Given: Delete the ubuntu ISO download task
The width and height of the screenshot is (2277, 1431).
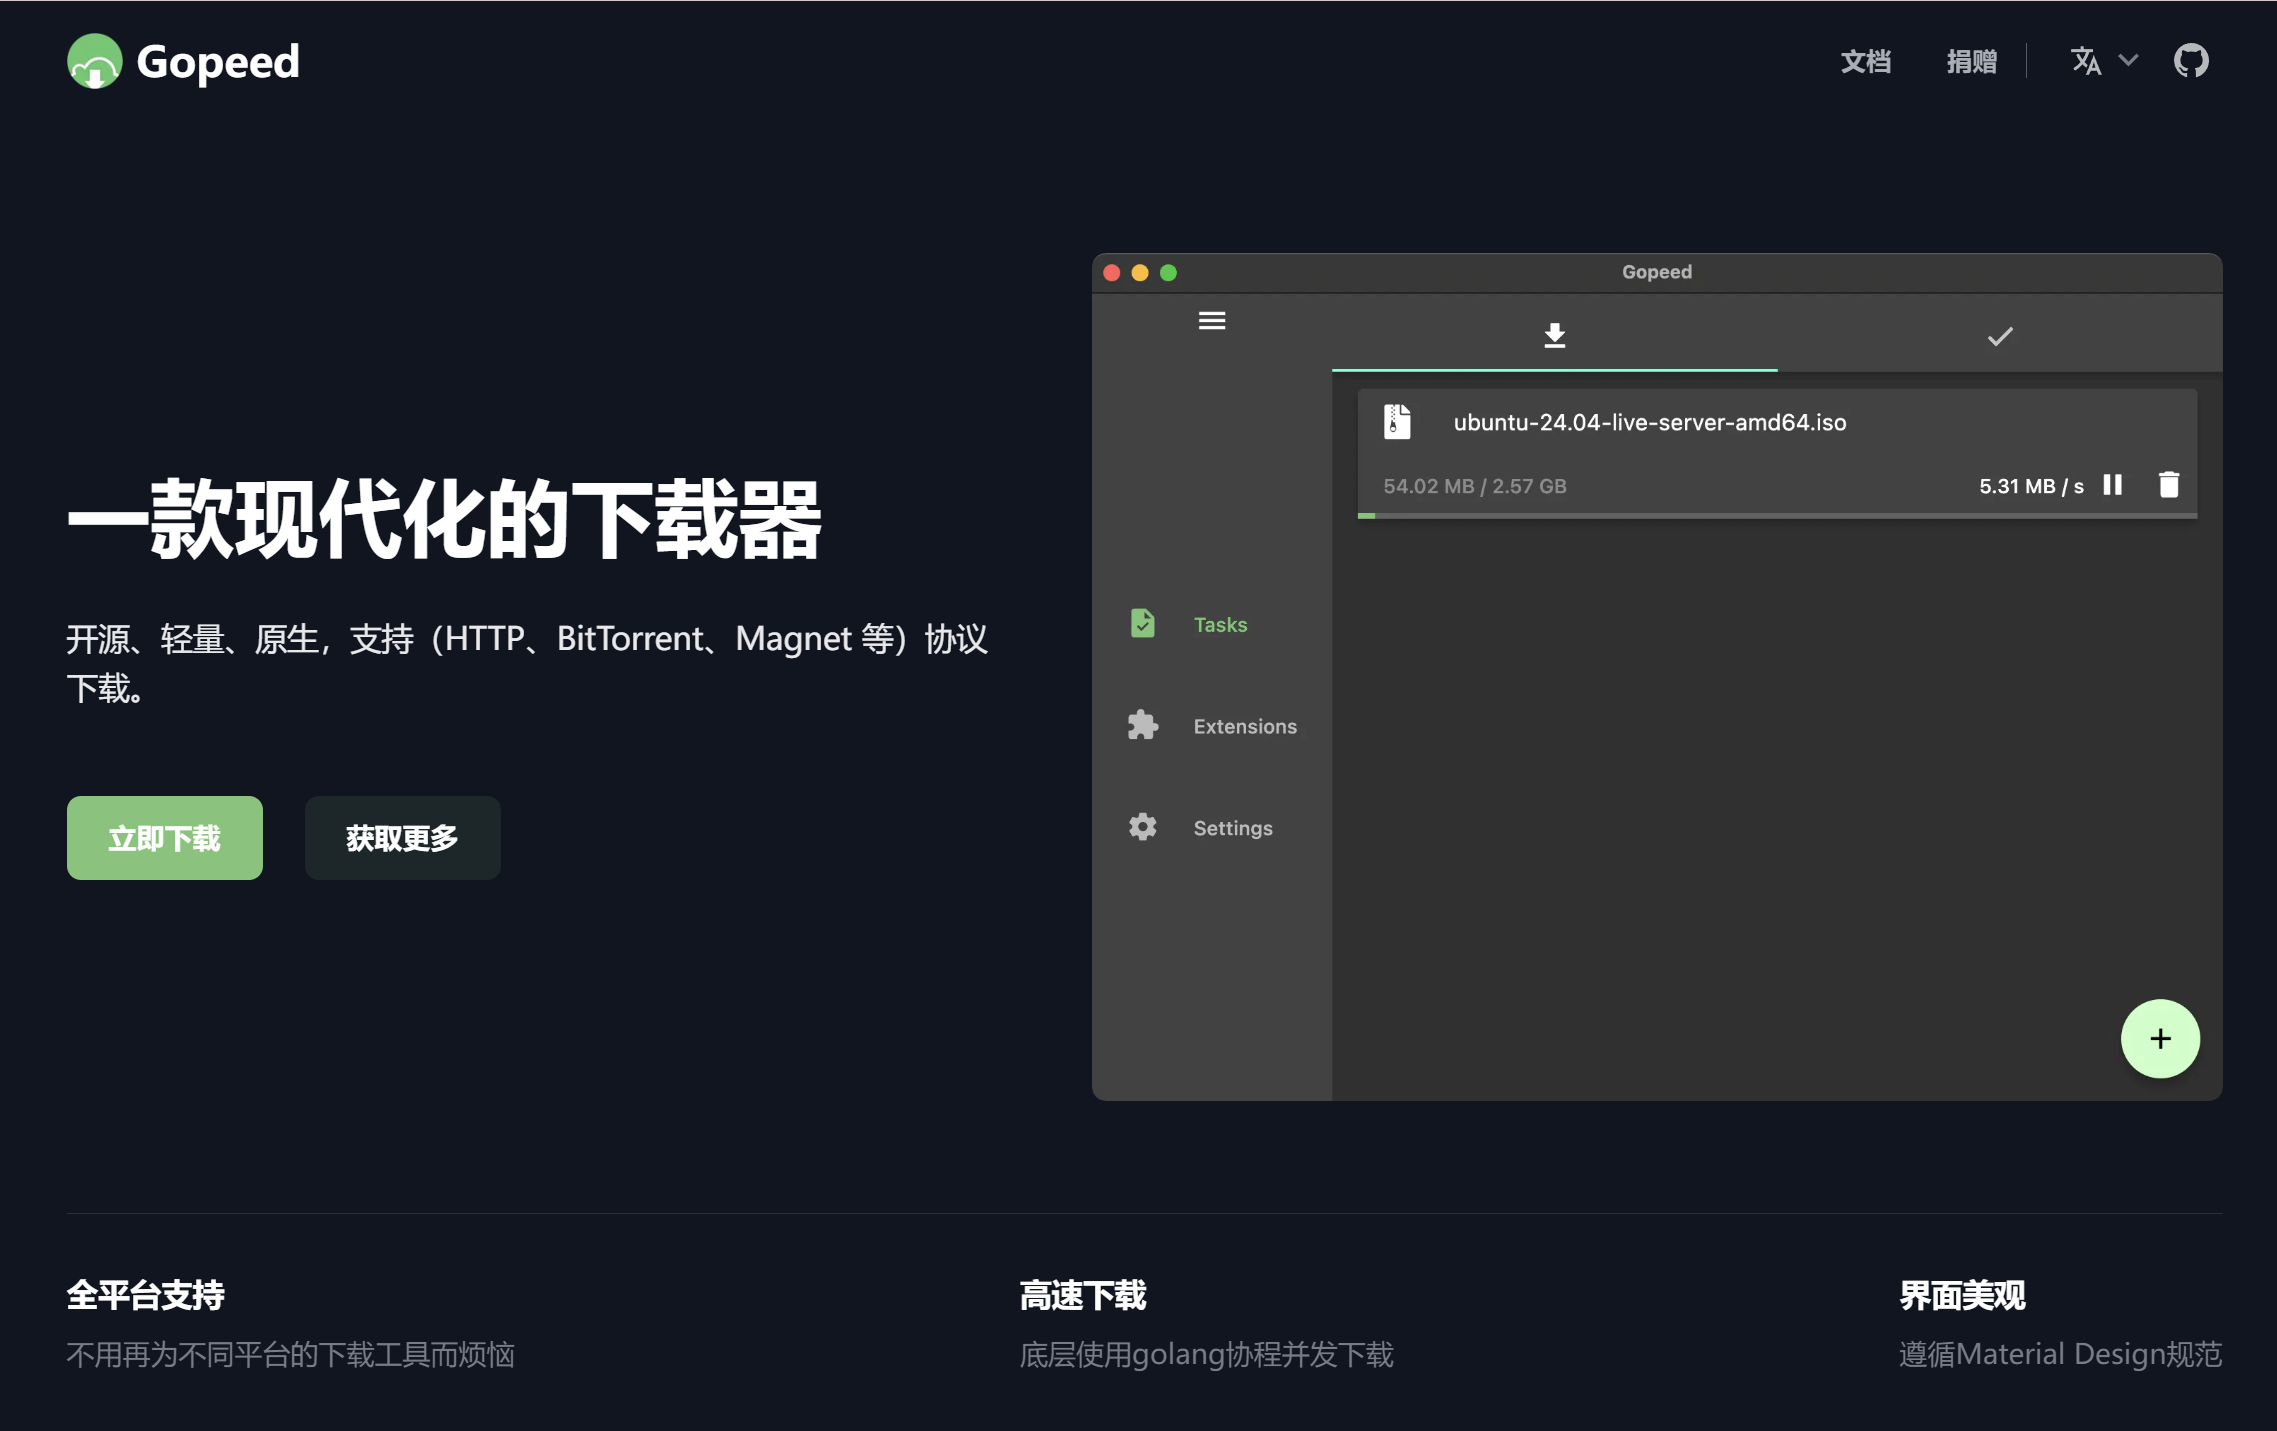Looking at the screenshot, I should pyautogui.click(x=2168, y=485).
